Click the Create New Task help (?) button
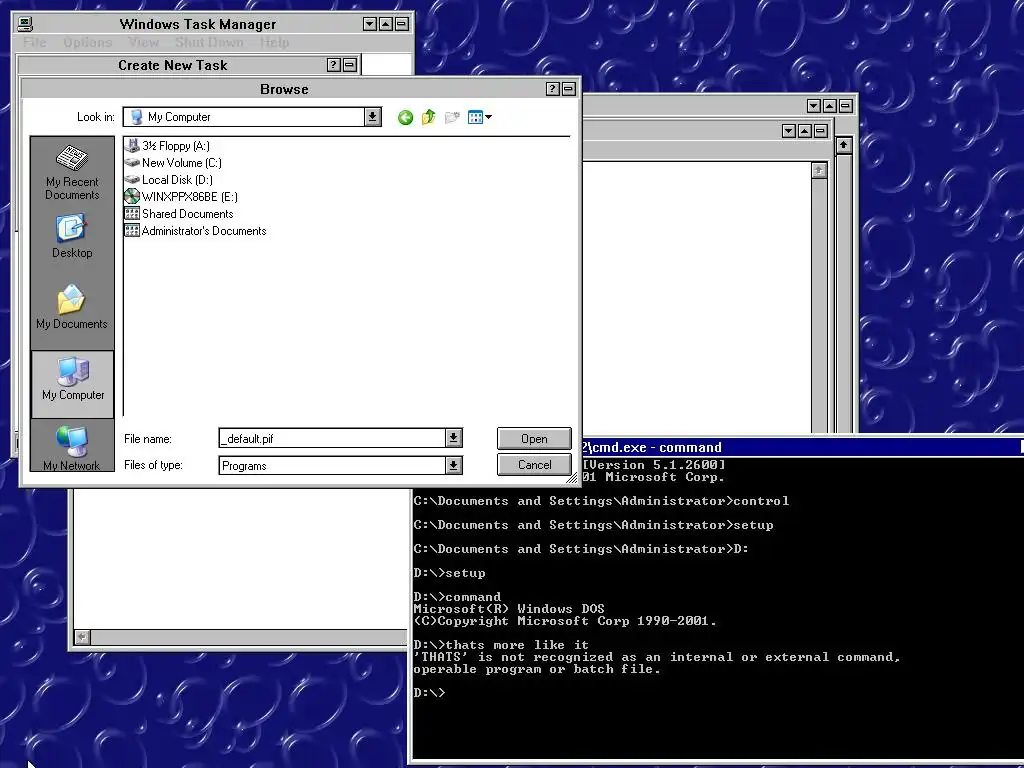Image resolution: width=1024 pixels, height=768 pixels. (x=333, y=65)
